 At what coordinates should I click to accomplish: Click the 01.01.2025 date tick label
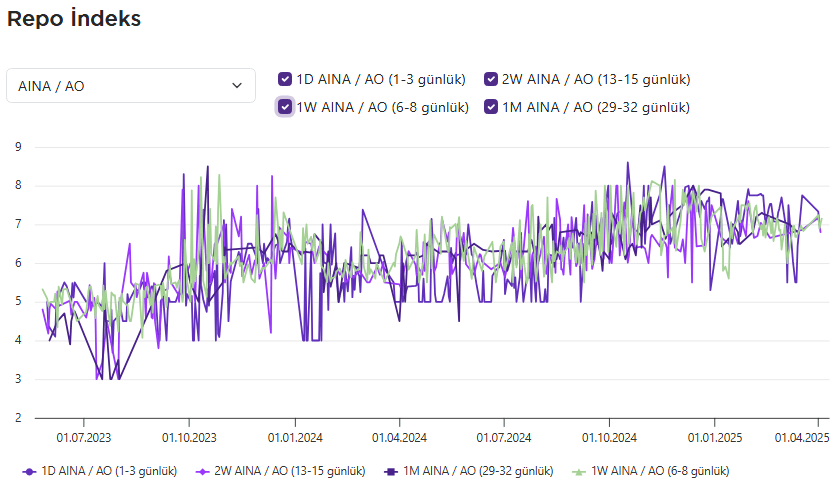714,437
